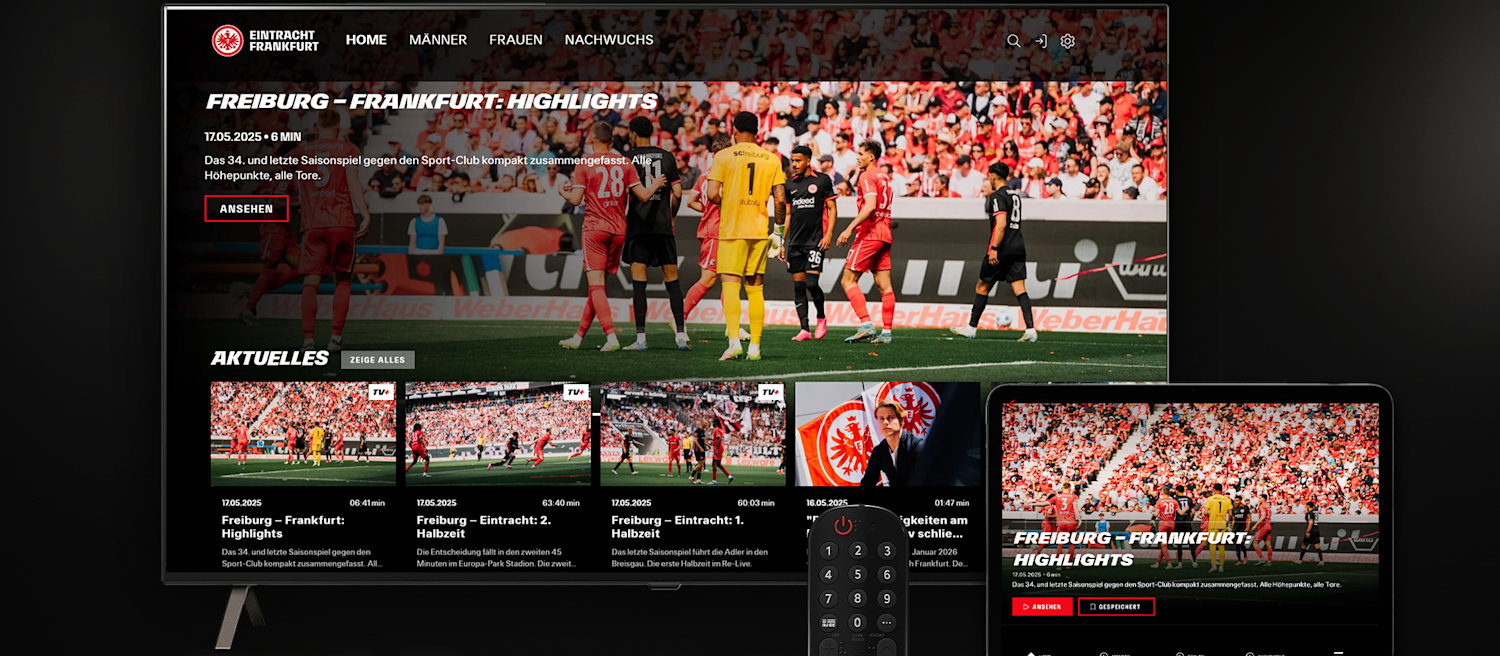Click the TV hero title 'FREIBURG – FRANKFURT: HIGHLIGHTS'

click(432, 102)
